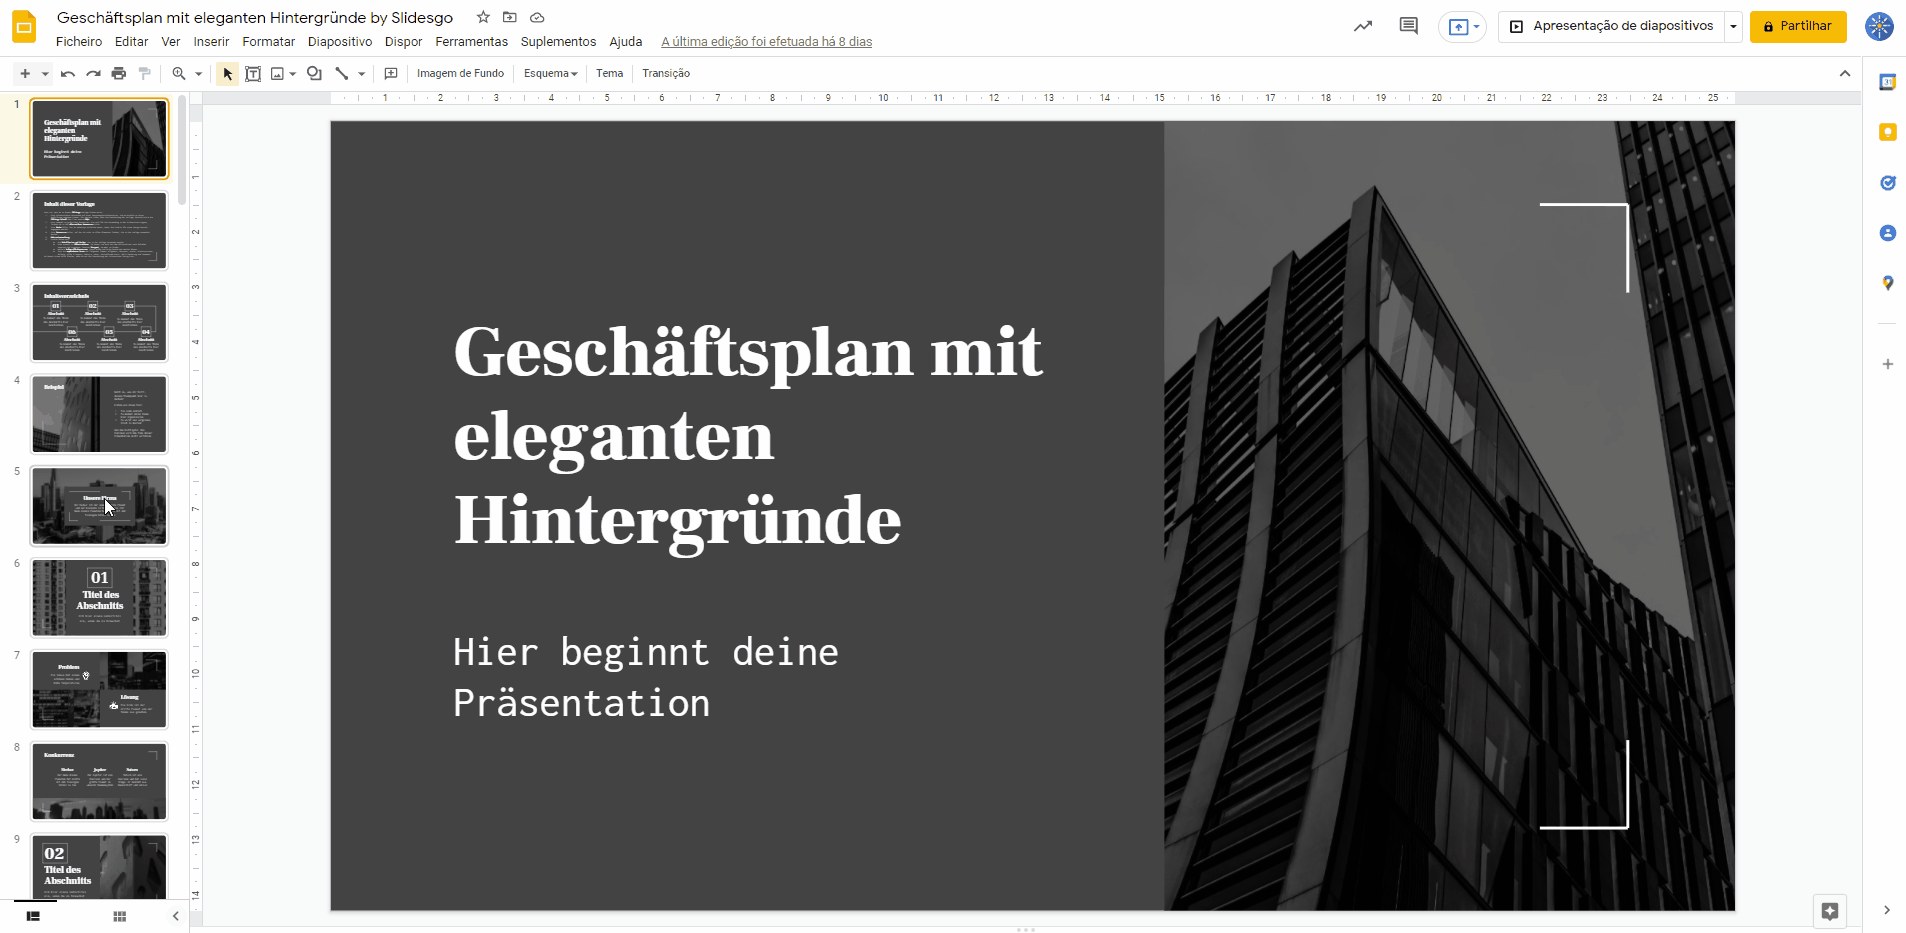Open the Inserir menu
The image size is (1906, 933).
pyautogui.click(x=211, y=42)
